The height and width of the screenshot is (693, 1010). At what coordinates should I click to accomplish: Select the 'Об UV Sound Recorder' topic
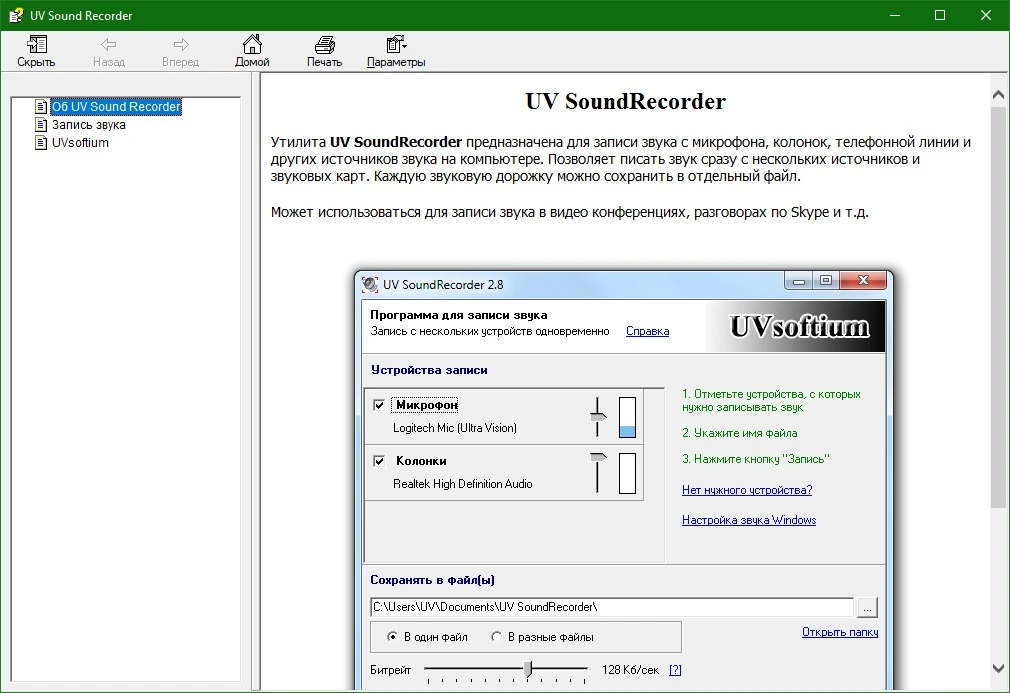116,106
